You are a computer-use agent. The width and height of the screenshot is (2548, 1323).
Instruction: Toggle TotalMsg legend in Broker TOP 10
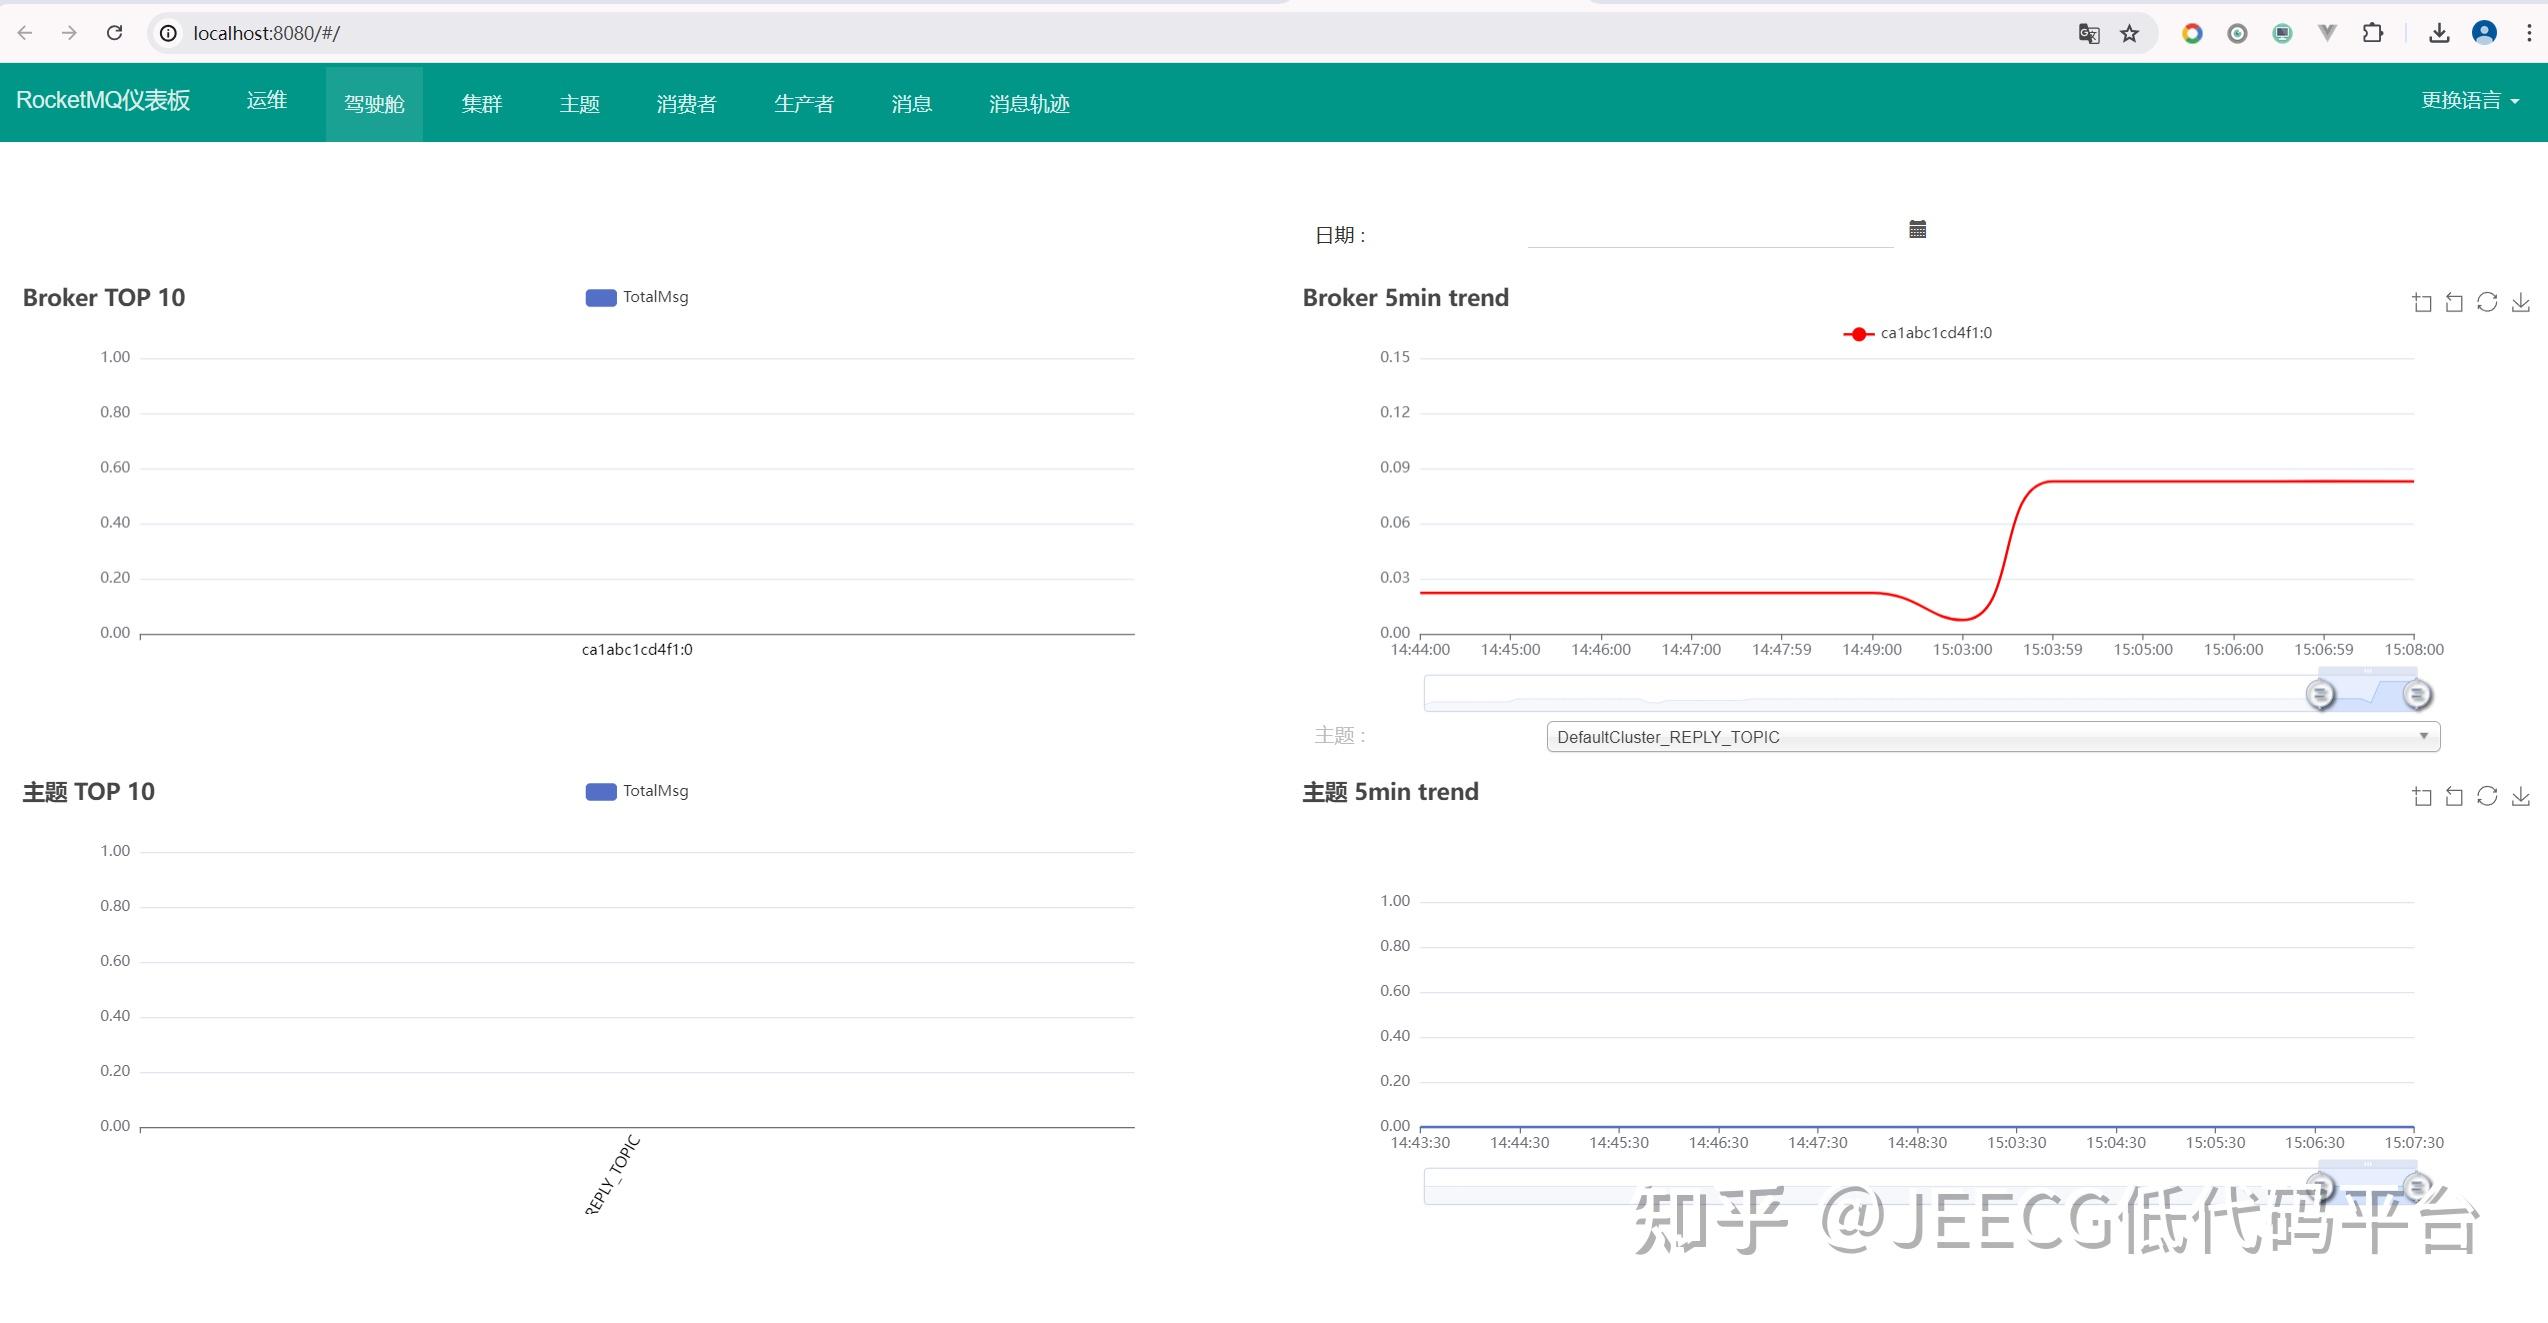tap(637, 297)
